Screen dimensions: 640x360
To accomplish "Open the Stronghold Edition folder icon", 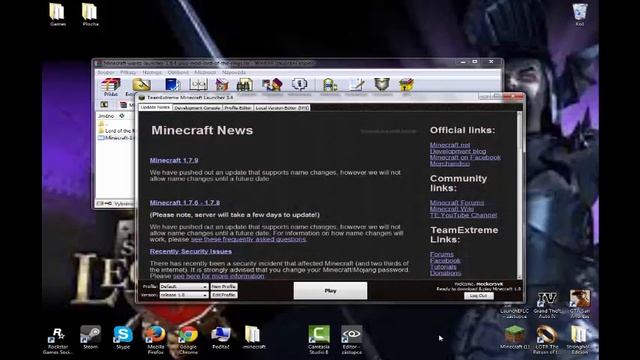I will pos(579,340).
